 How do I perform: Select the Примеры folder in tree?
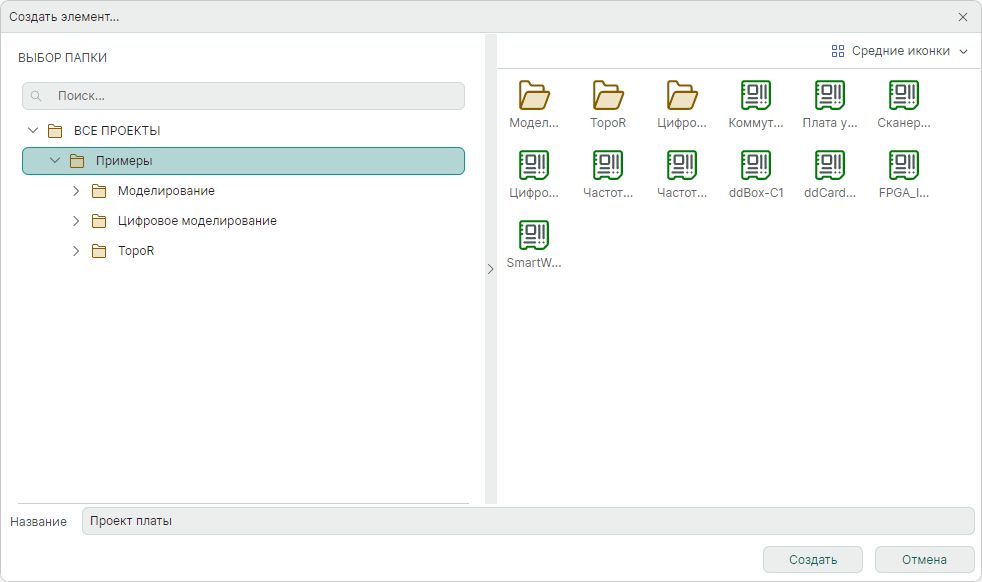coord(124,161)
